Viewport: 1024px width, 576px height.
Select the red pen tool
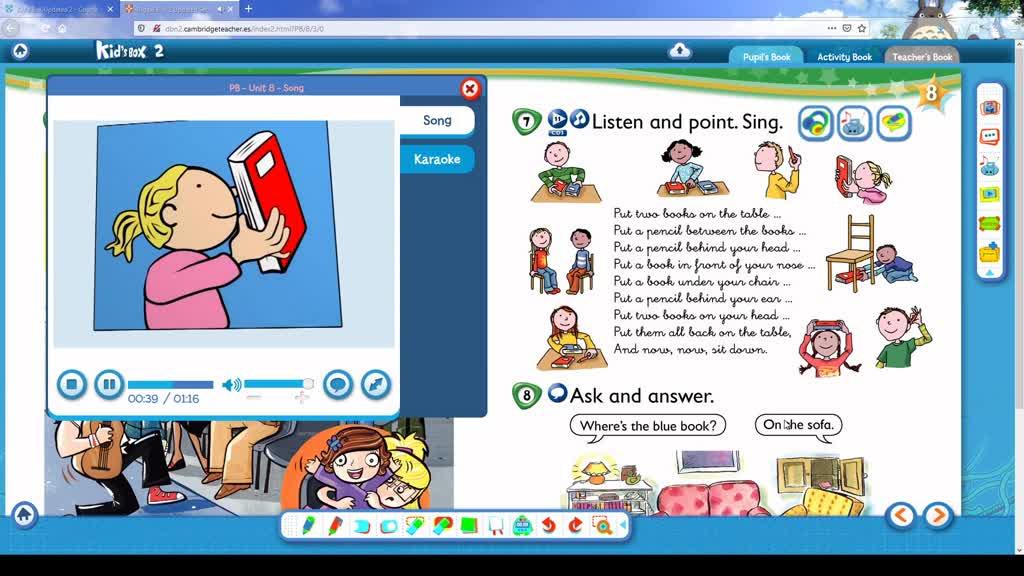pyautogui.click(x=334, y=526)
